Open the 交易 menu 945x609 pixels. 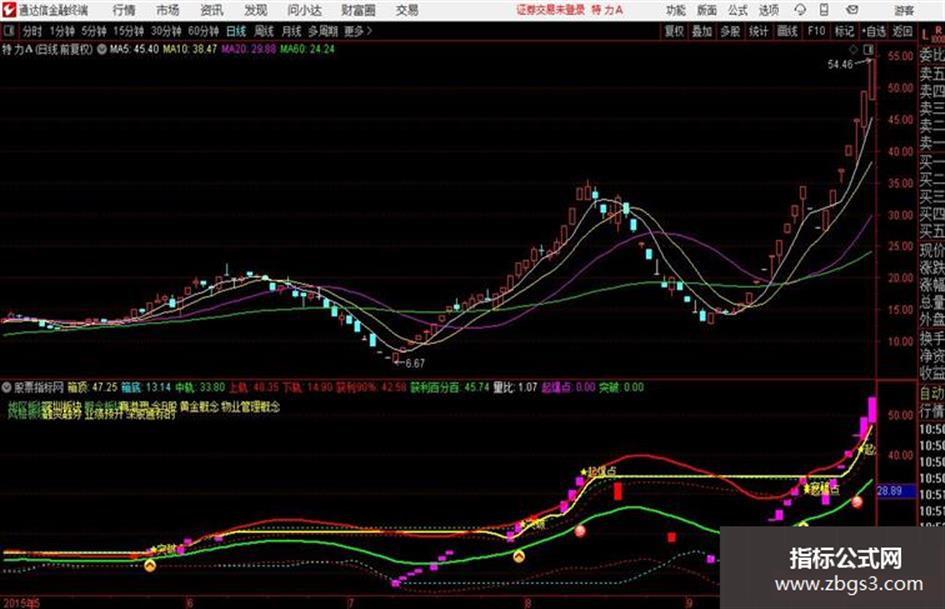(407, 10)
